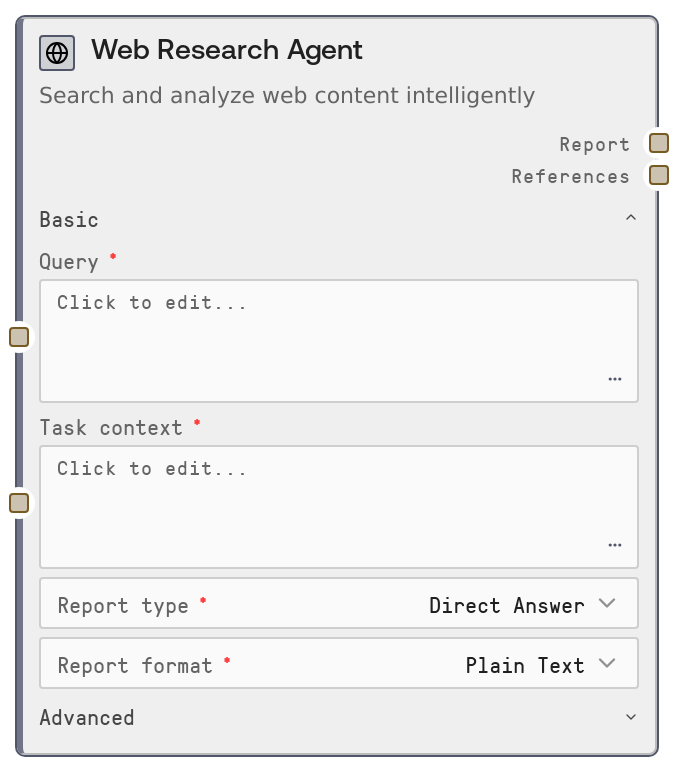The height and width of the screenshot is (772, 674).
Task: Select the Web Research Agent title
Action: click(x=227, y=50)
